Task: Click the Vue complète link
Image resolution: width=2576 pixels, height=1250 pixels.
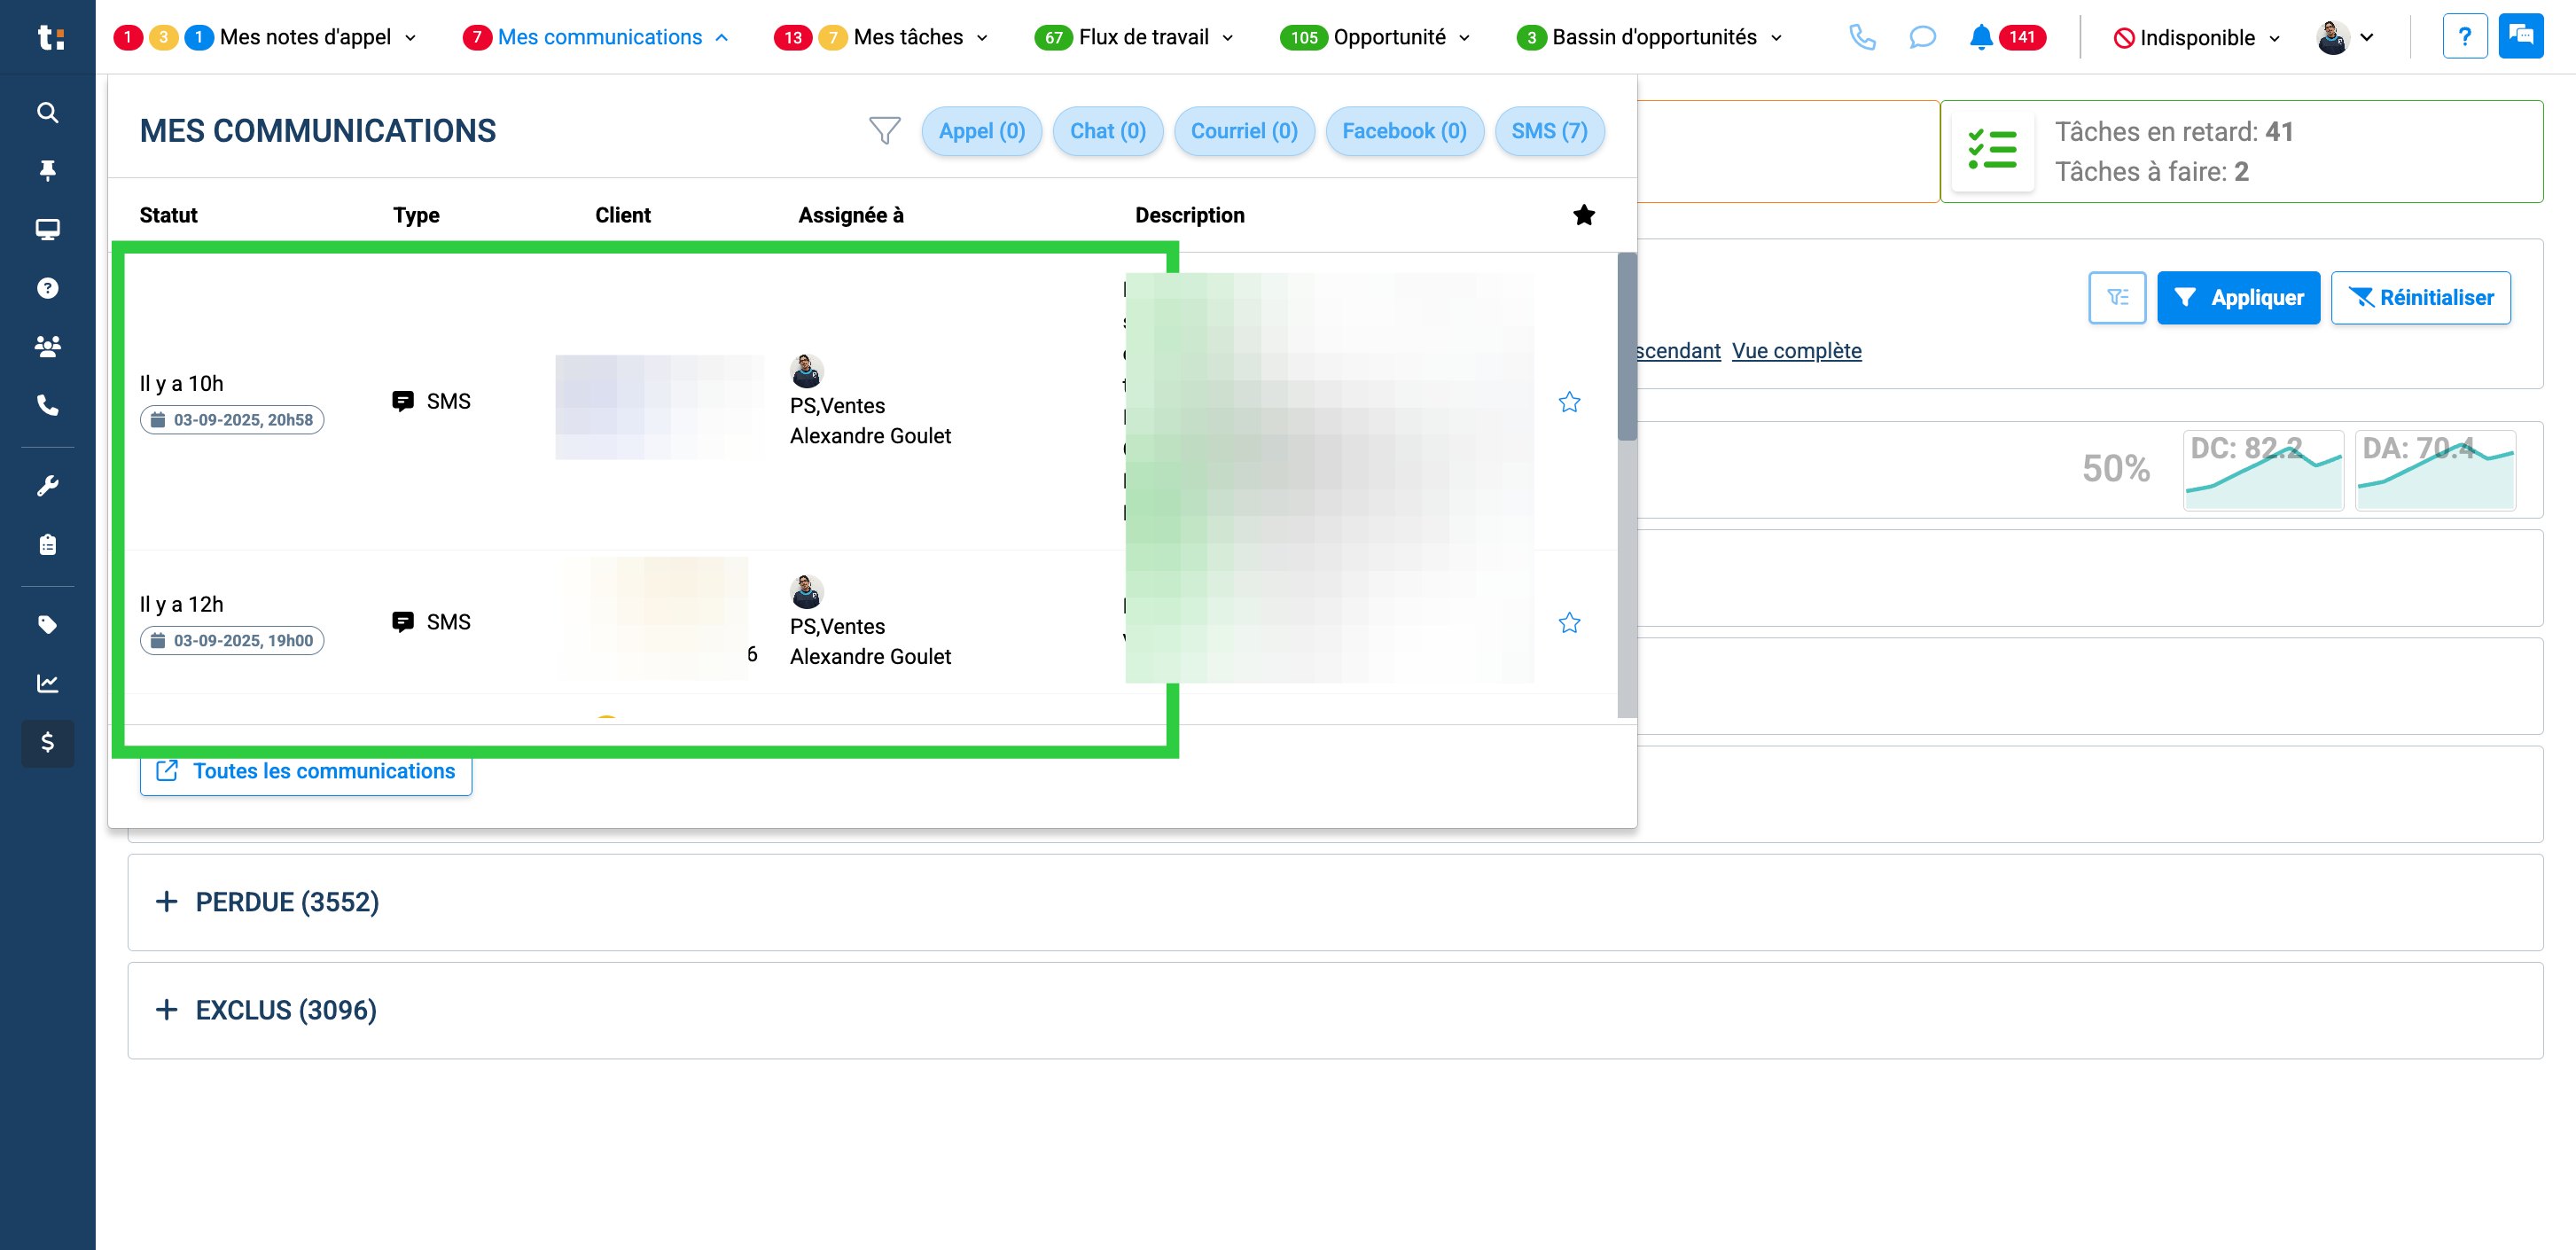Action: click(1796, 351)
